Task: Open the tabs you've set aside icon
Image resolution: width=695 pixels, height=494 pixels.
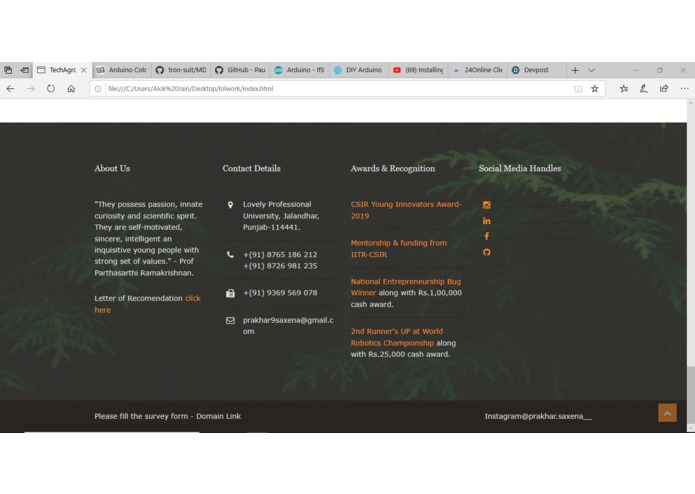Action: pos(8,70)
